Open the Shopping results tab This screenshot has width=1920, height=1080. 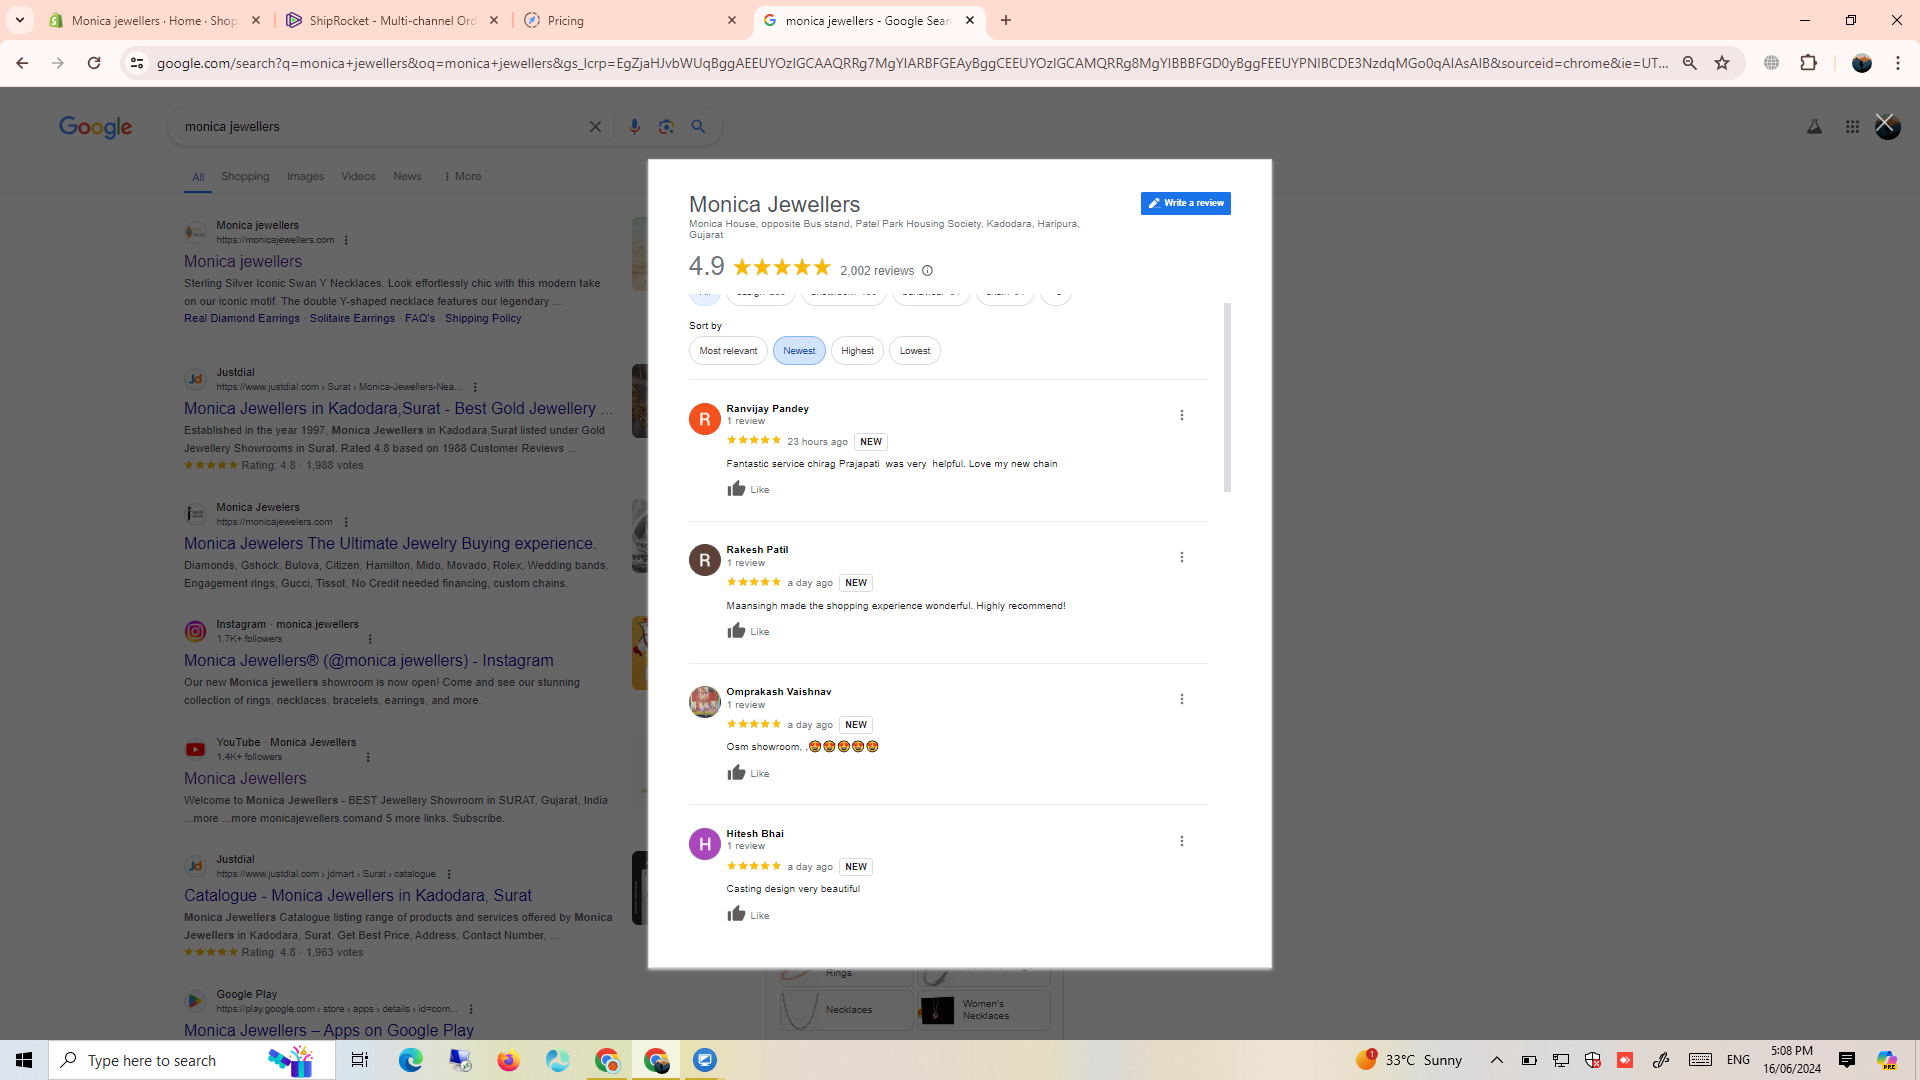pyautogui.click(x=245, y=177)
